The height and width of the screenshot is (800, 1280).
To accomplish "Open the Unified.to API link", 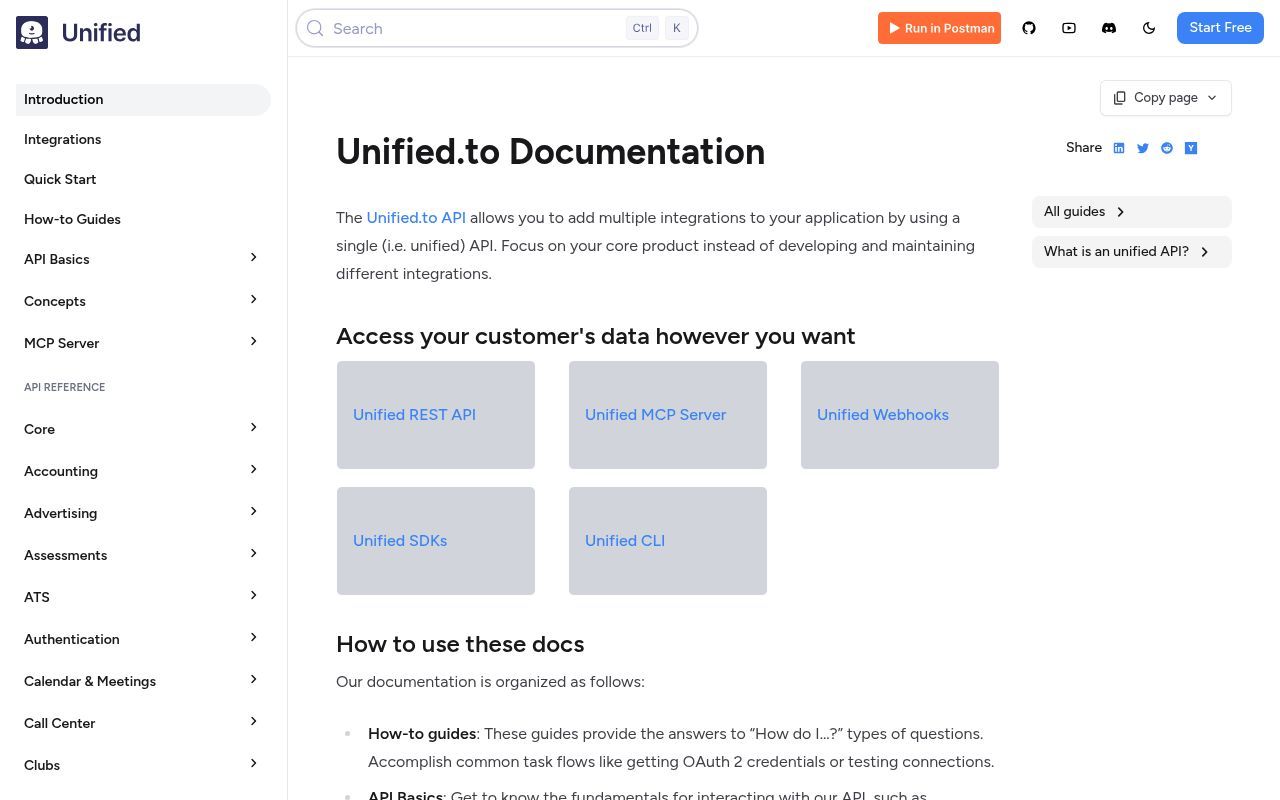I will [416, 218].
